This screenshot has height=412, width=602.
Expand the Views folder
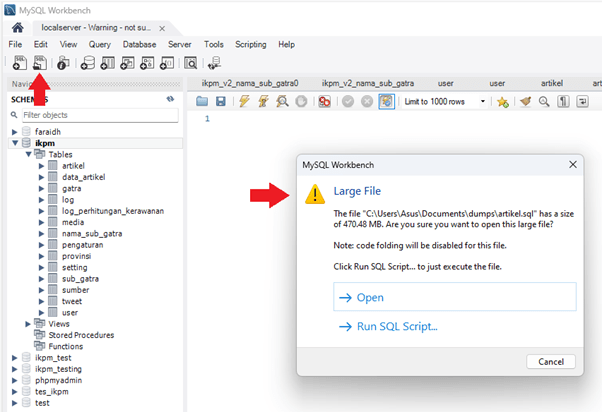coord(28,324)
